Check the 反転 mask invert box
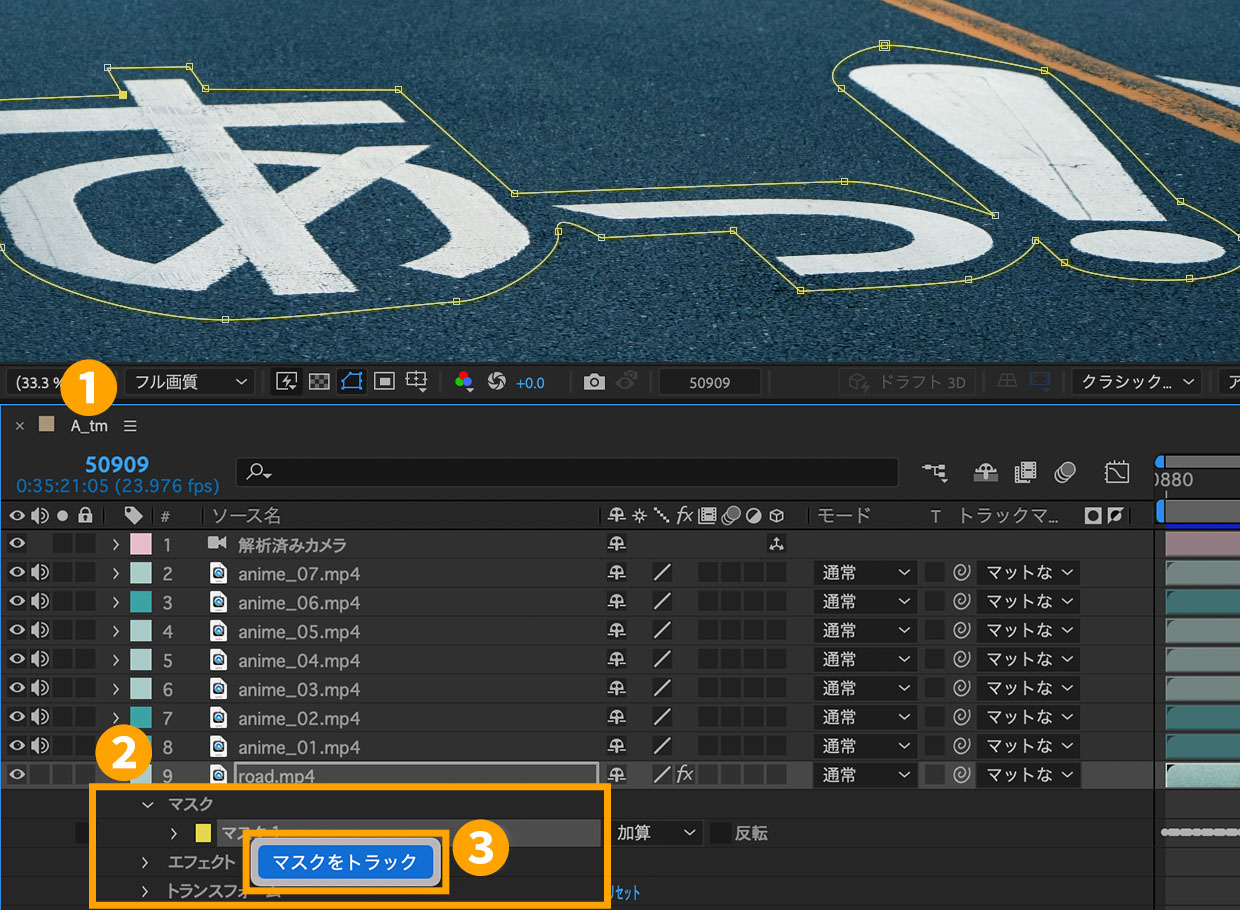 pyautogui.click(x=721, y=833)
